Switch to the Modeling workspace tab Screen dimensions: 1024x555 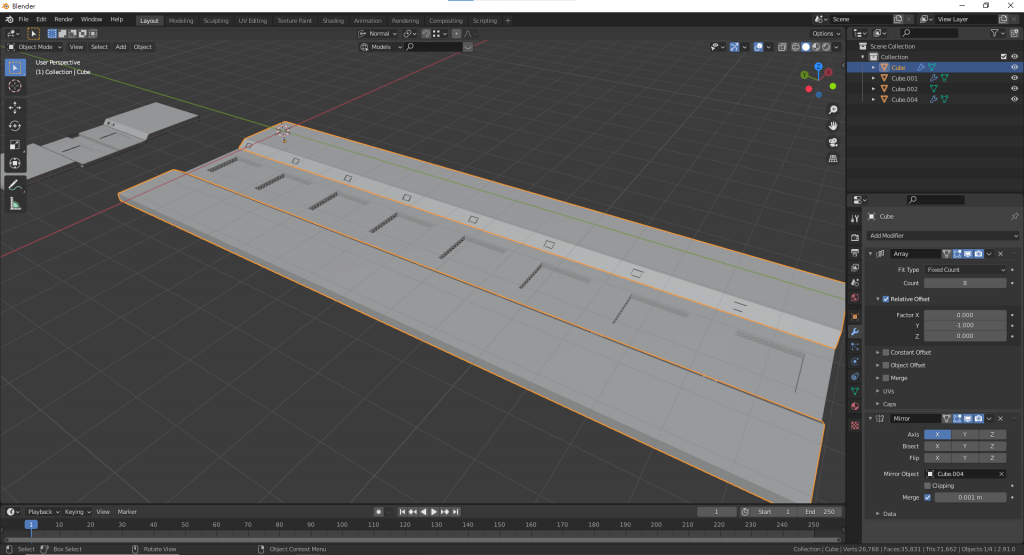click(x=181, y=21)
